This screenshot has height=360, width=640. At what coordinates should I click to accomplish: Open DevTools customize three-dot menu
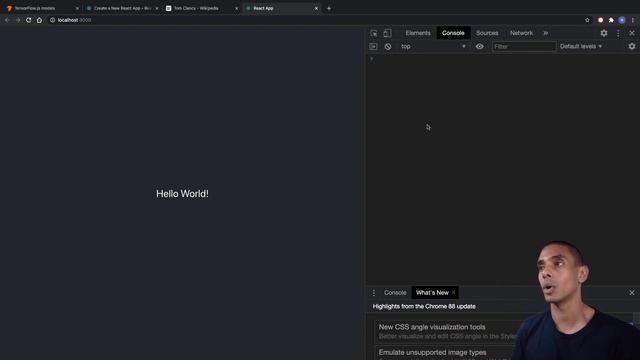pyautogui.click(x=618, y=33)
